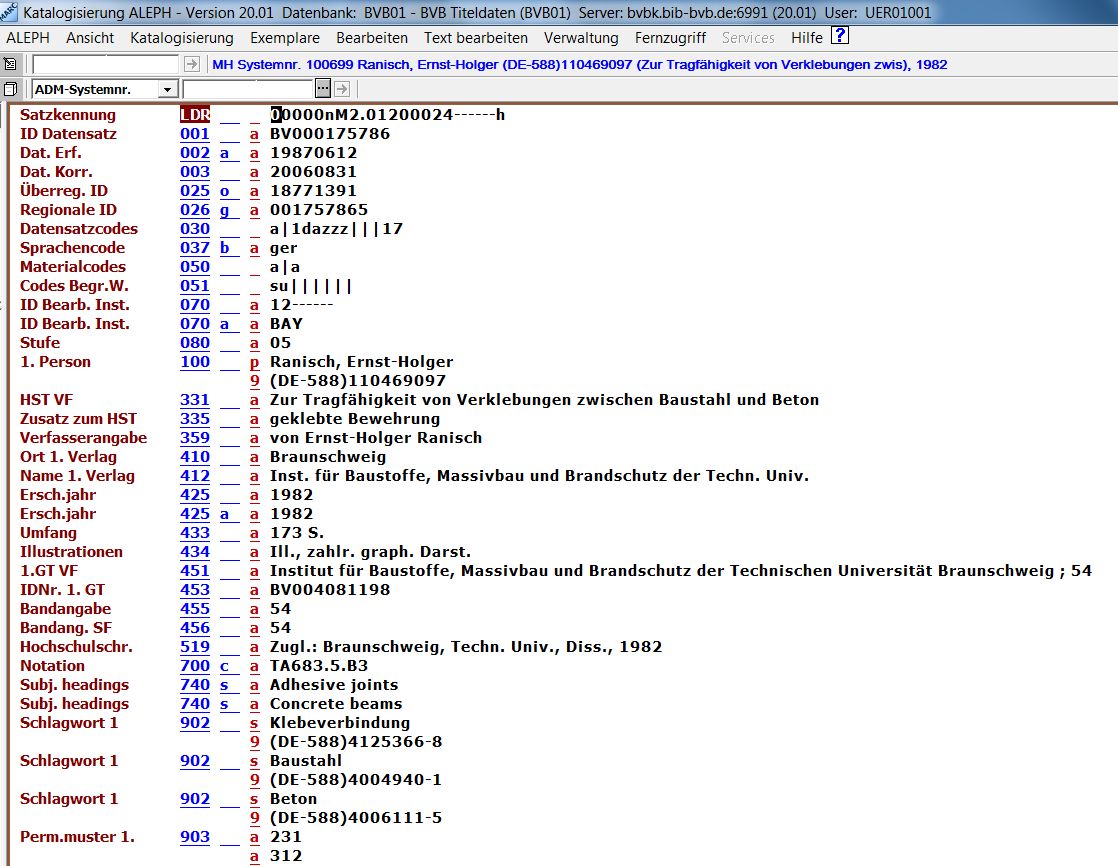Open the Exemplare menu

pos(285,38)
